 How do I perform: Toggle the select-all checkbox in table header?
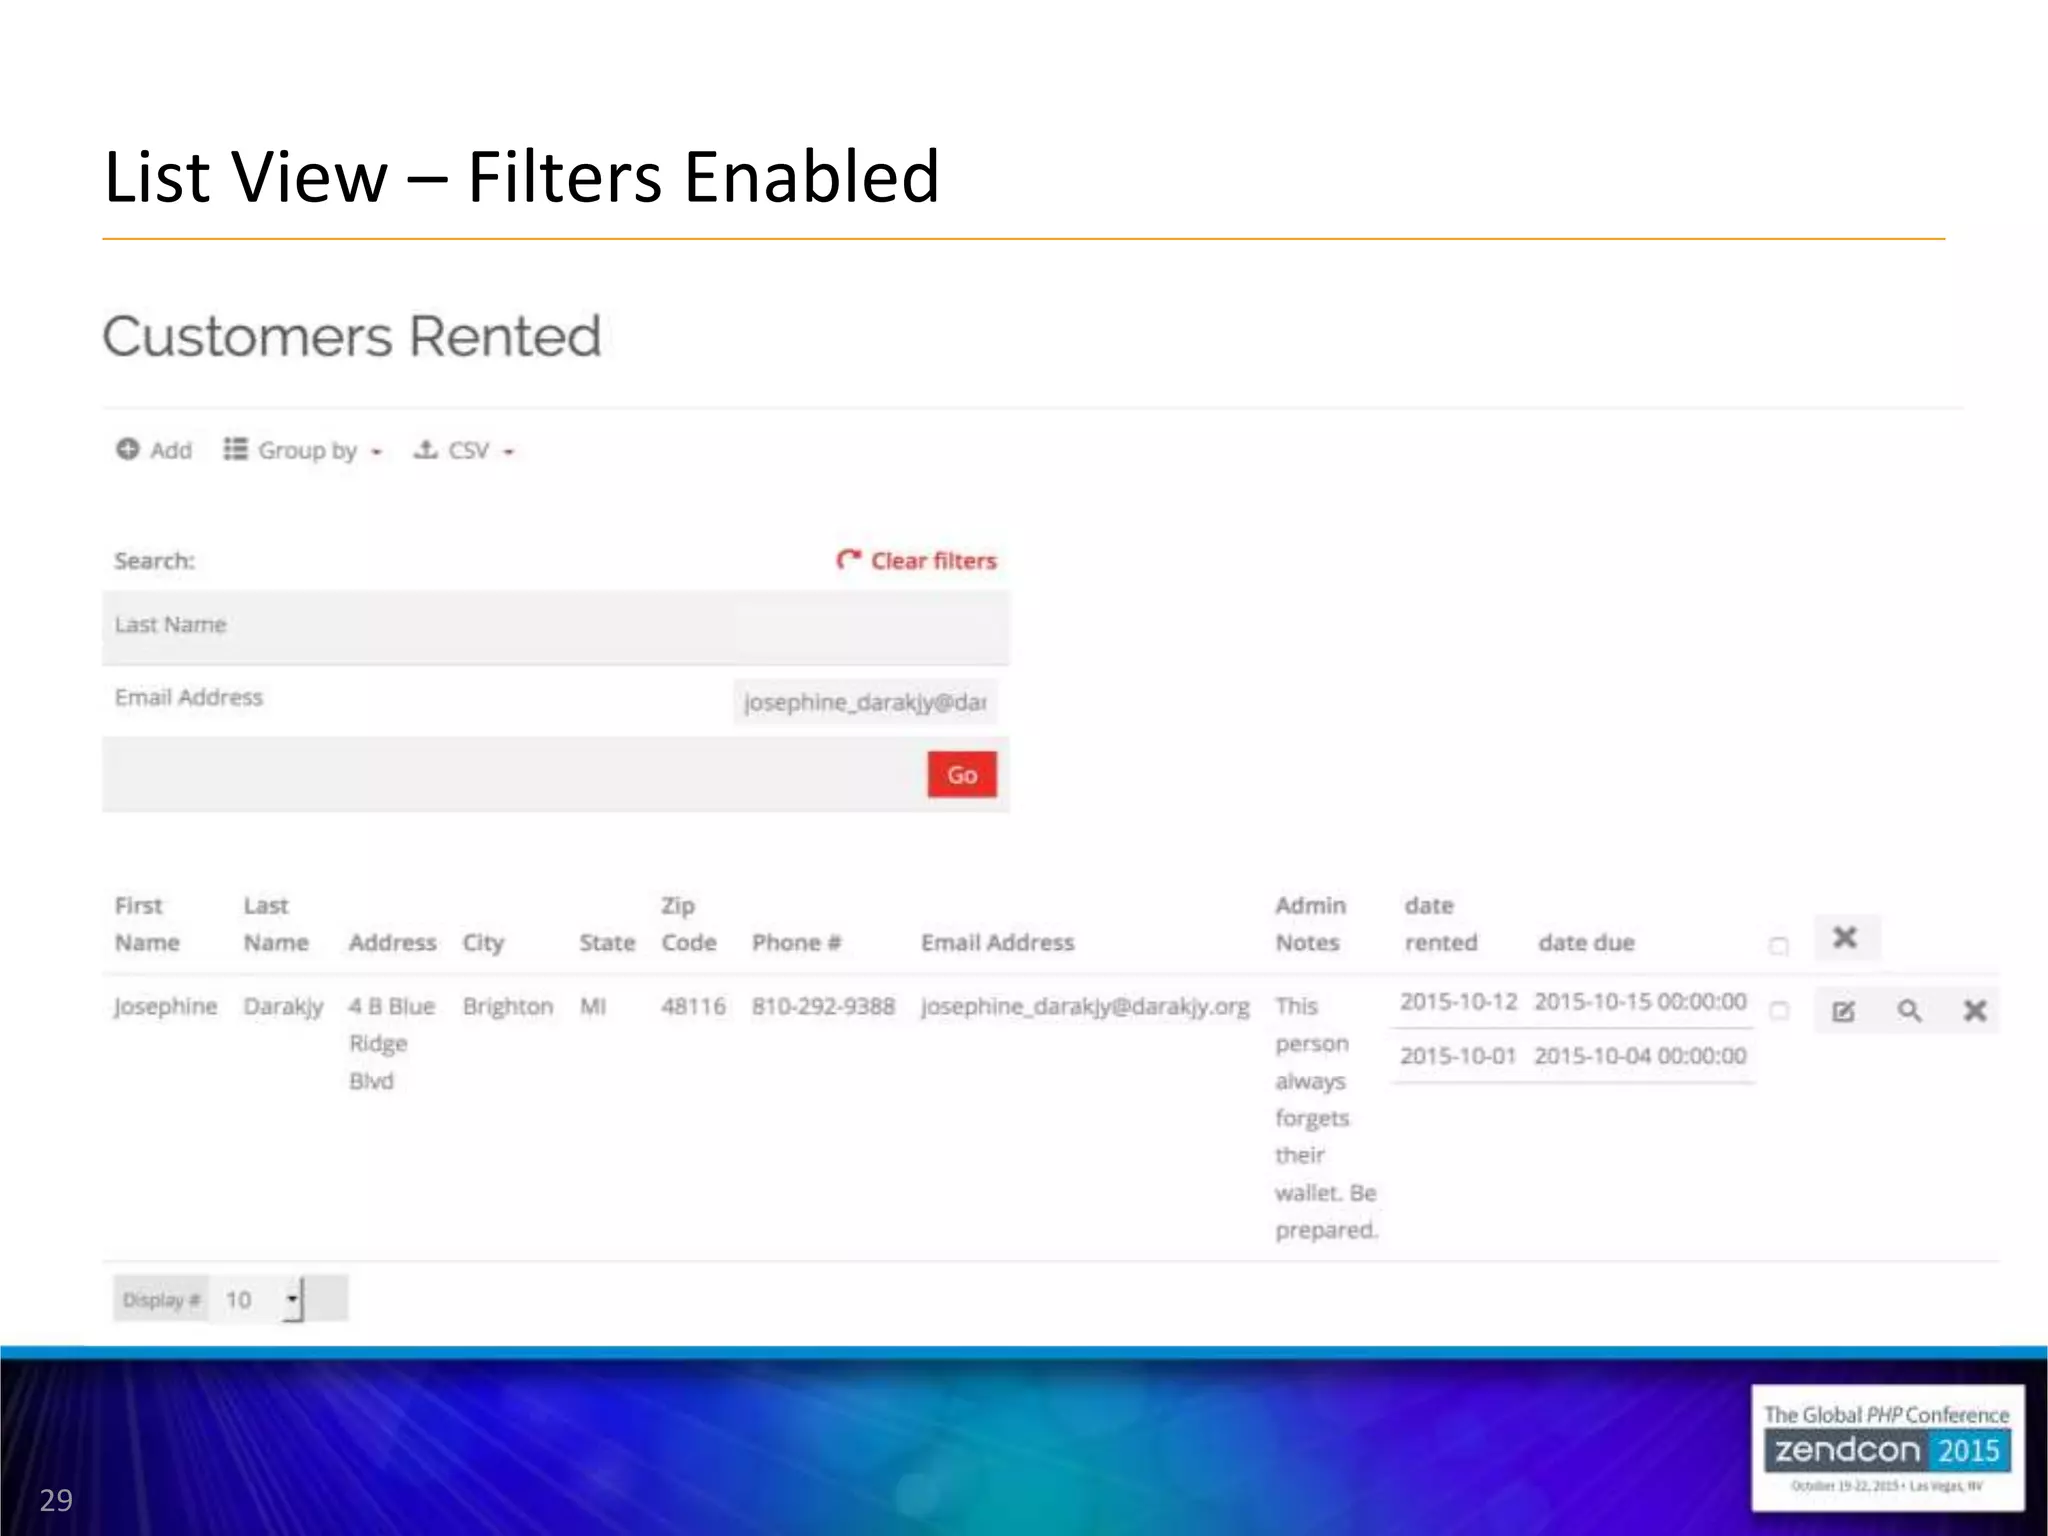coord(1778,946)
